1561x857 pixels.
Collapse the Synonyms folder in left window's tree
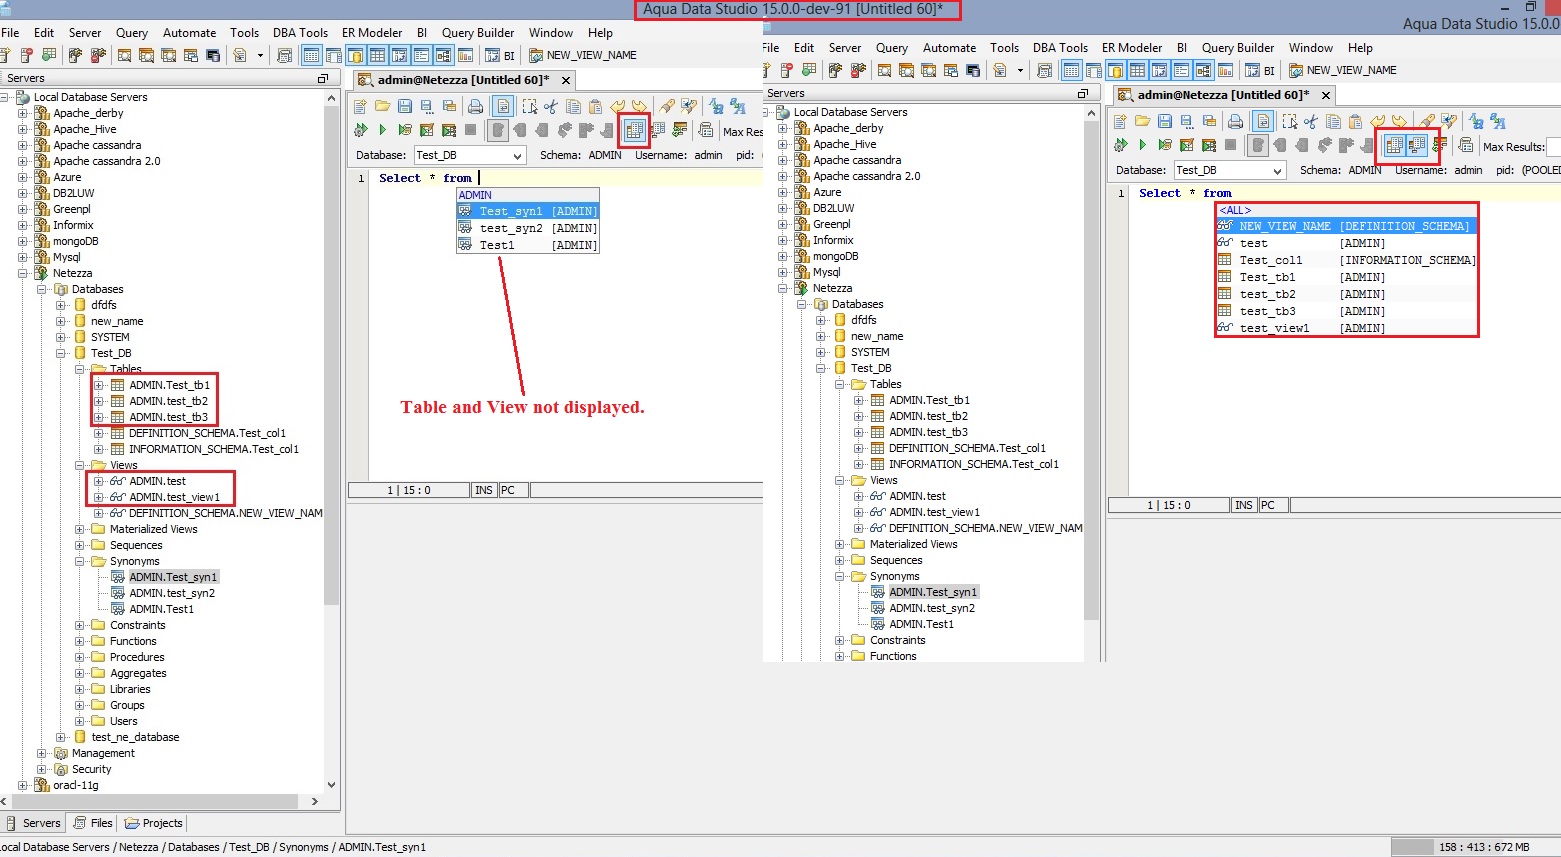(79, 561)
